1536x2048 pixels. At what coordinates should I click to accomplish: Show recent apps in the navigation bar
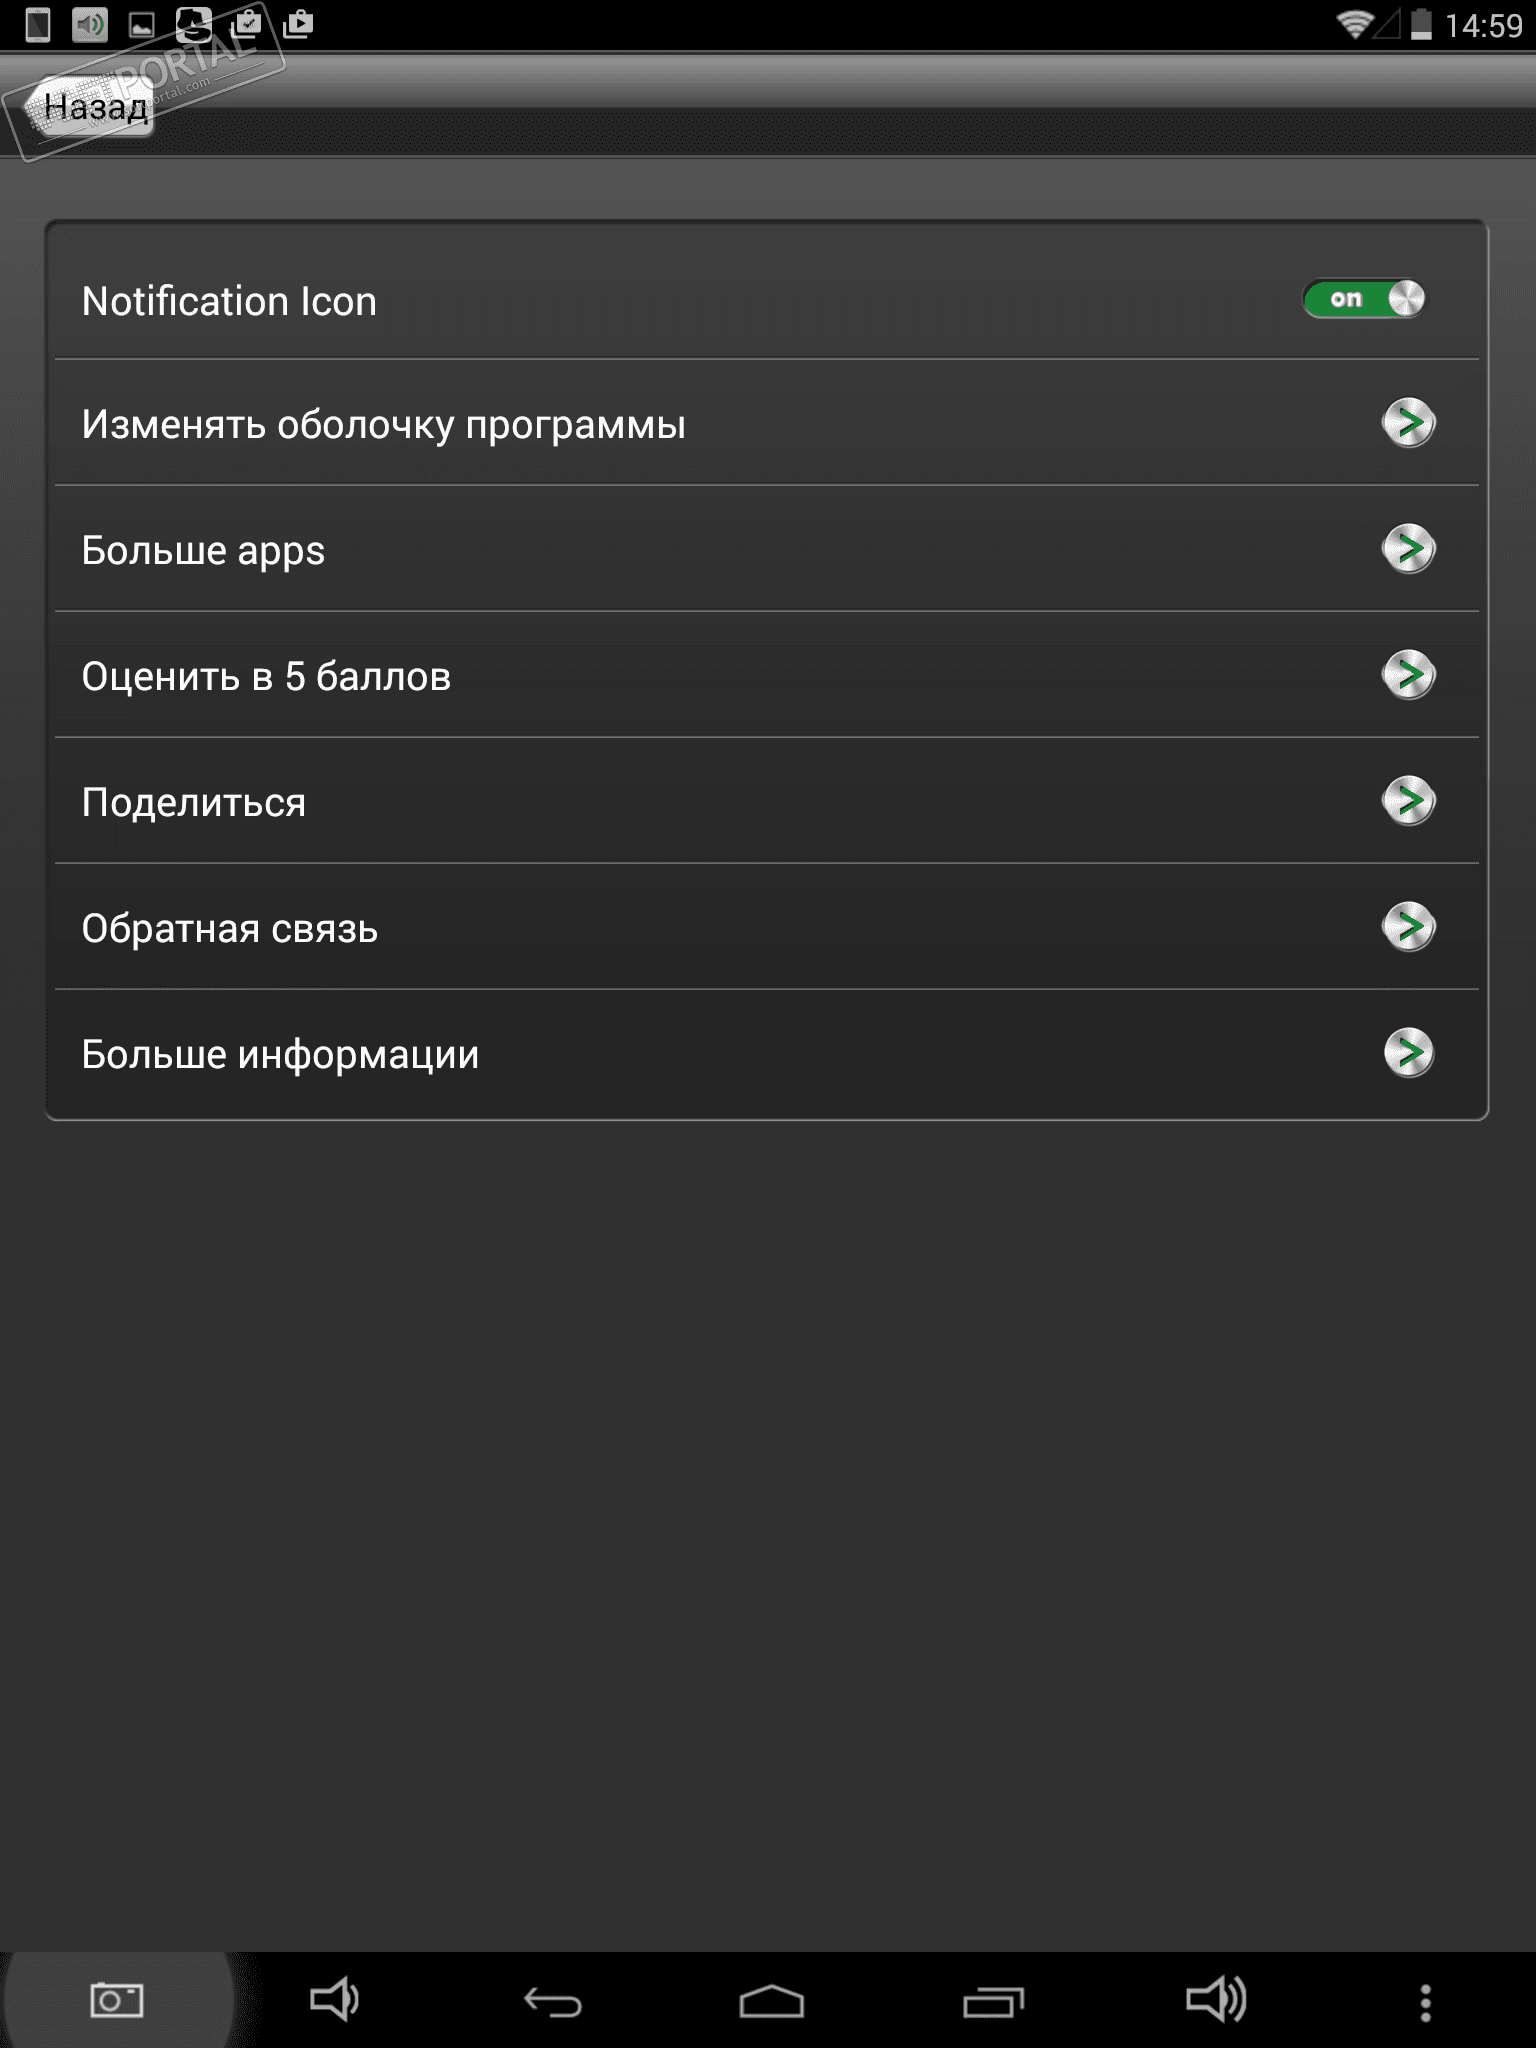pos(993,2001)
